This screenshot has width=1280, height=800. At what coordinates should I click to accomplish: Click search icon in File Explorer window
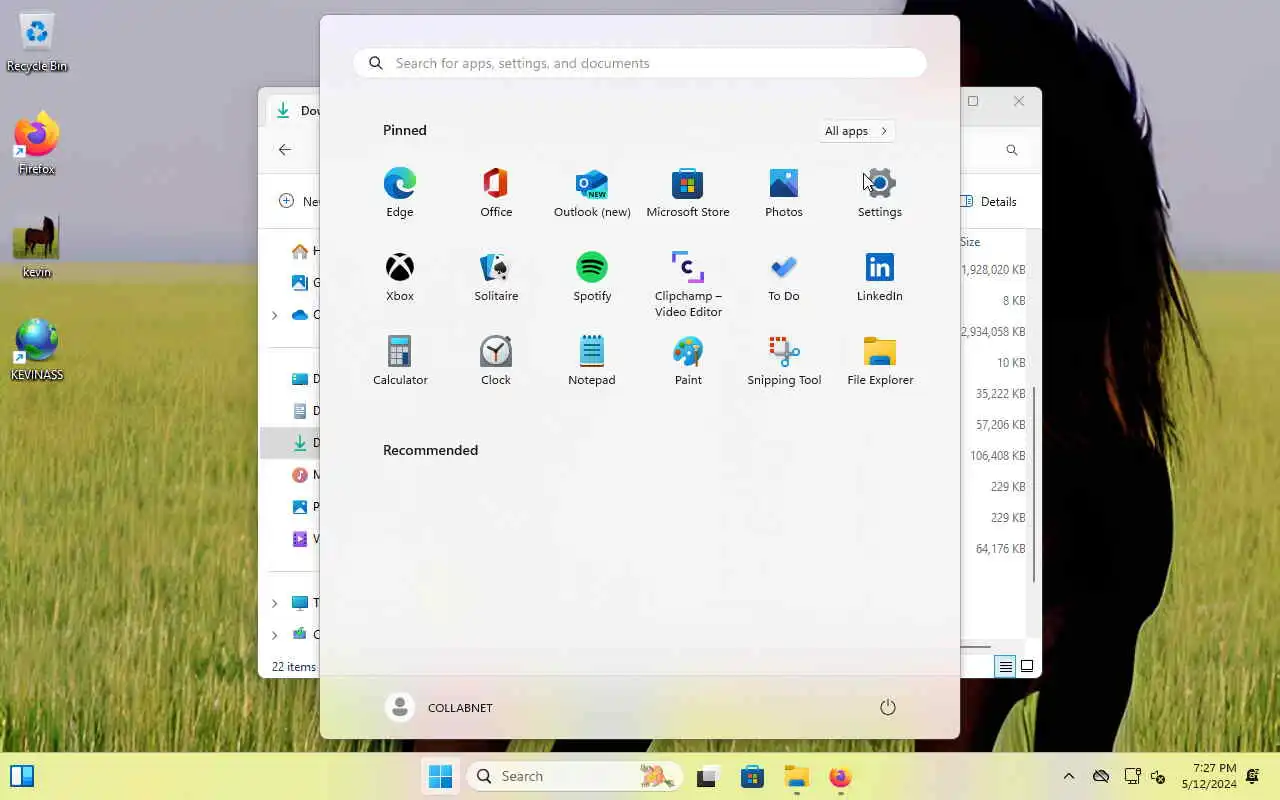coord(1012,150)
